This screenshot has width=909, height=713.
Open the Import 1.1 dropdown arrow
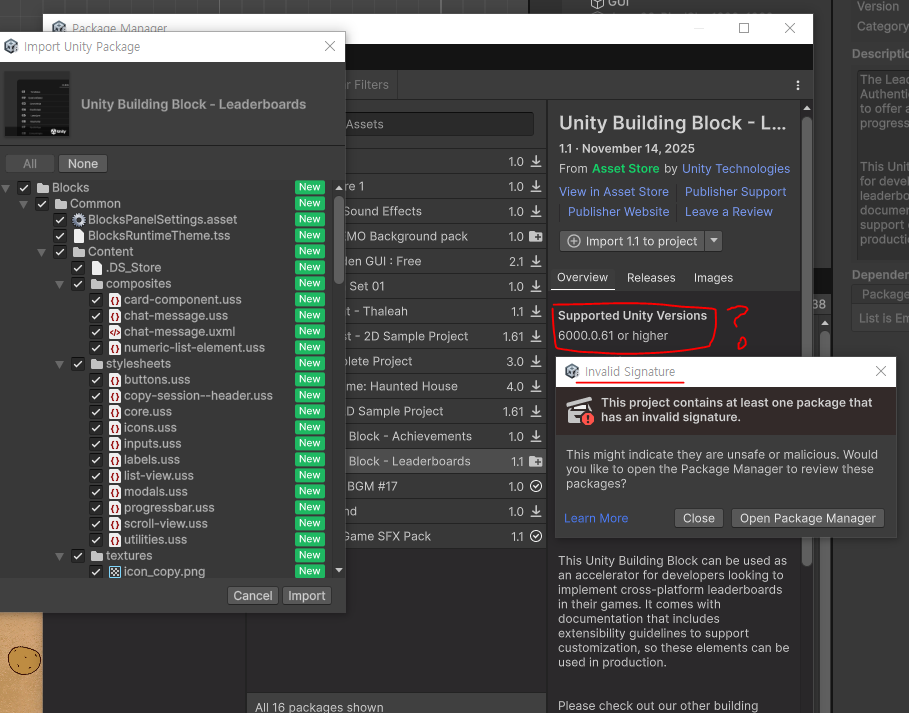click(714, 241)
